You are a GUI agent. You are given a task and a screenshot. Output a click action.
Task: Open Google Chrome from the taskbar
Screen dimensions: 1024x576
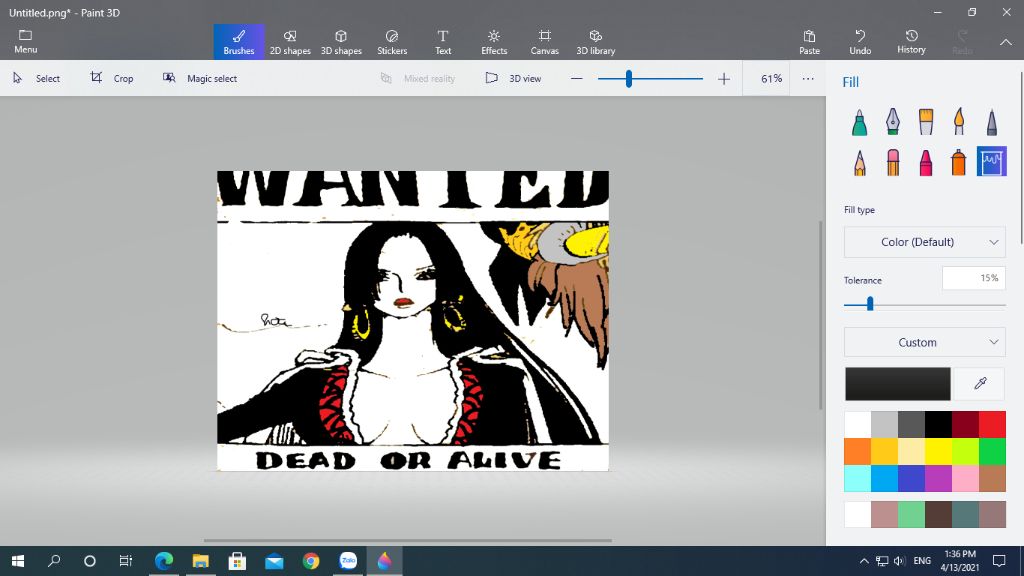[311, 561]
